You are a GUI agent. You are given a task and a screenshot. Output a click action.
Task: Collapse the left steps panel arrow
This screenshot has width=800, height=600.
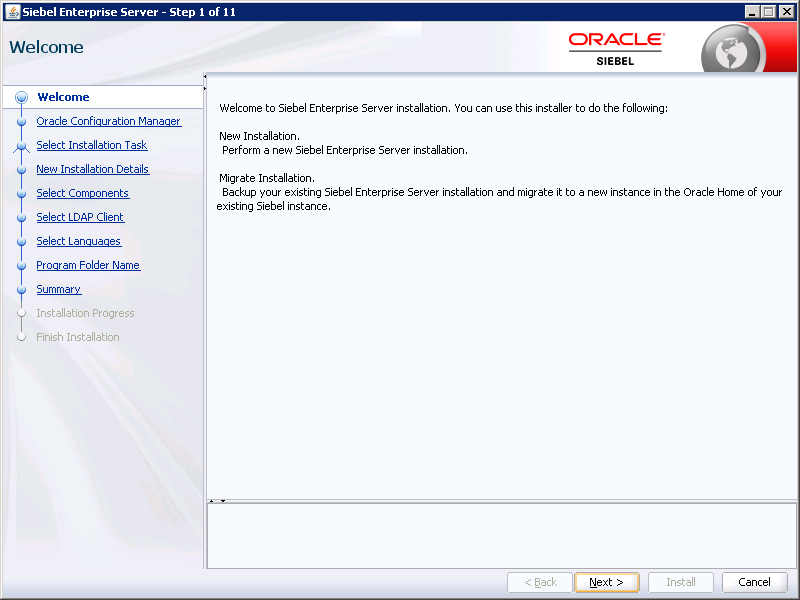(205, 77)
